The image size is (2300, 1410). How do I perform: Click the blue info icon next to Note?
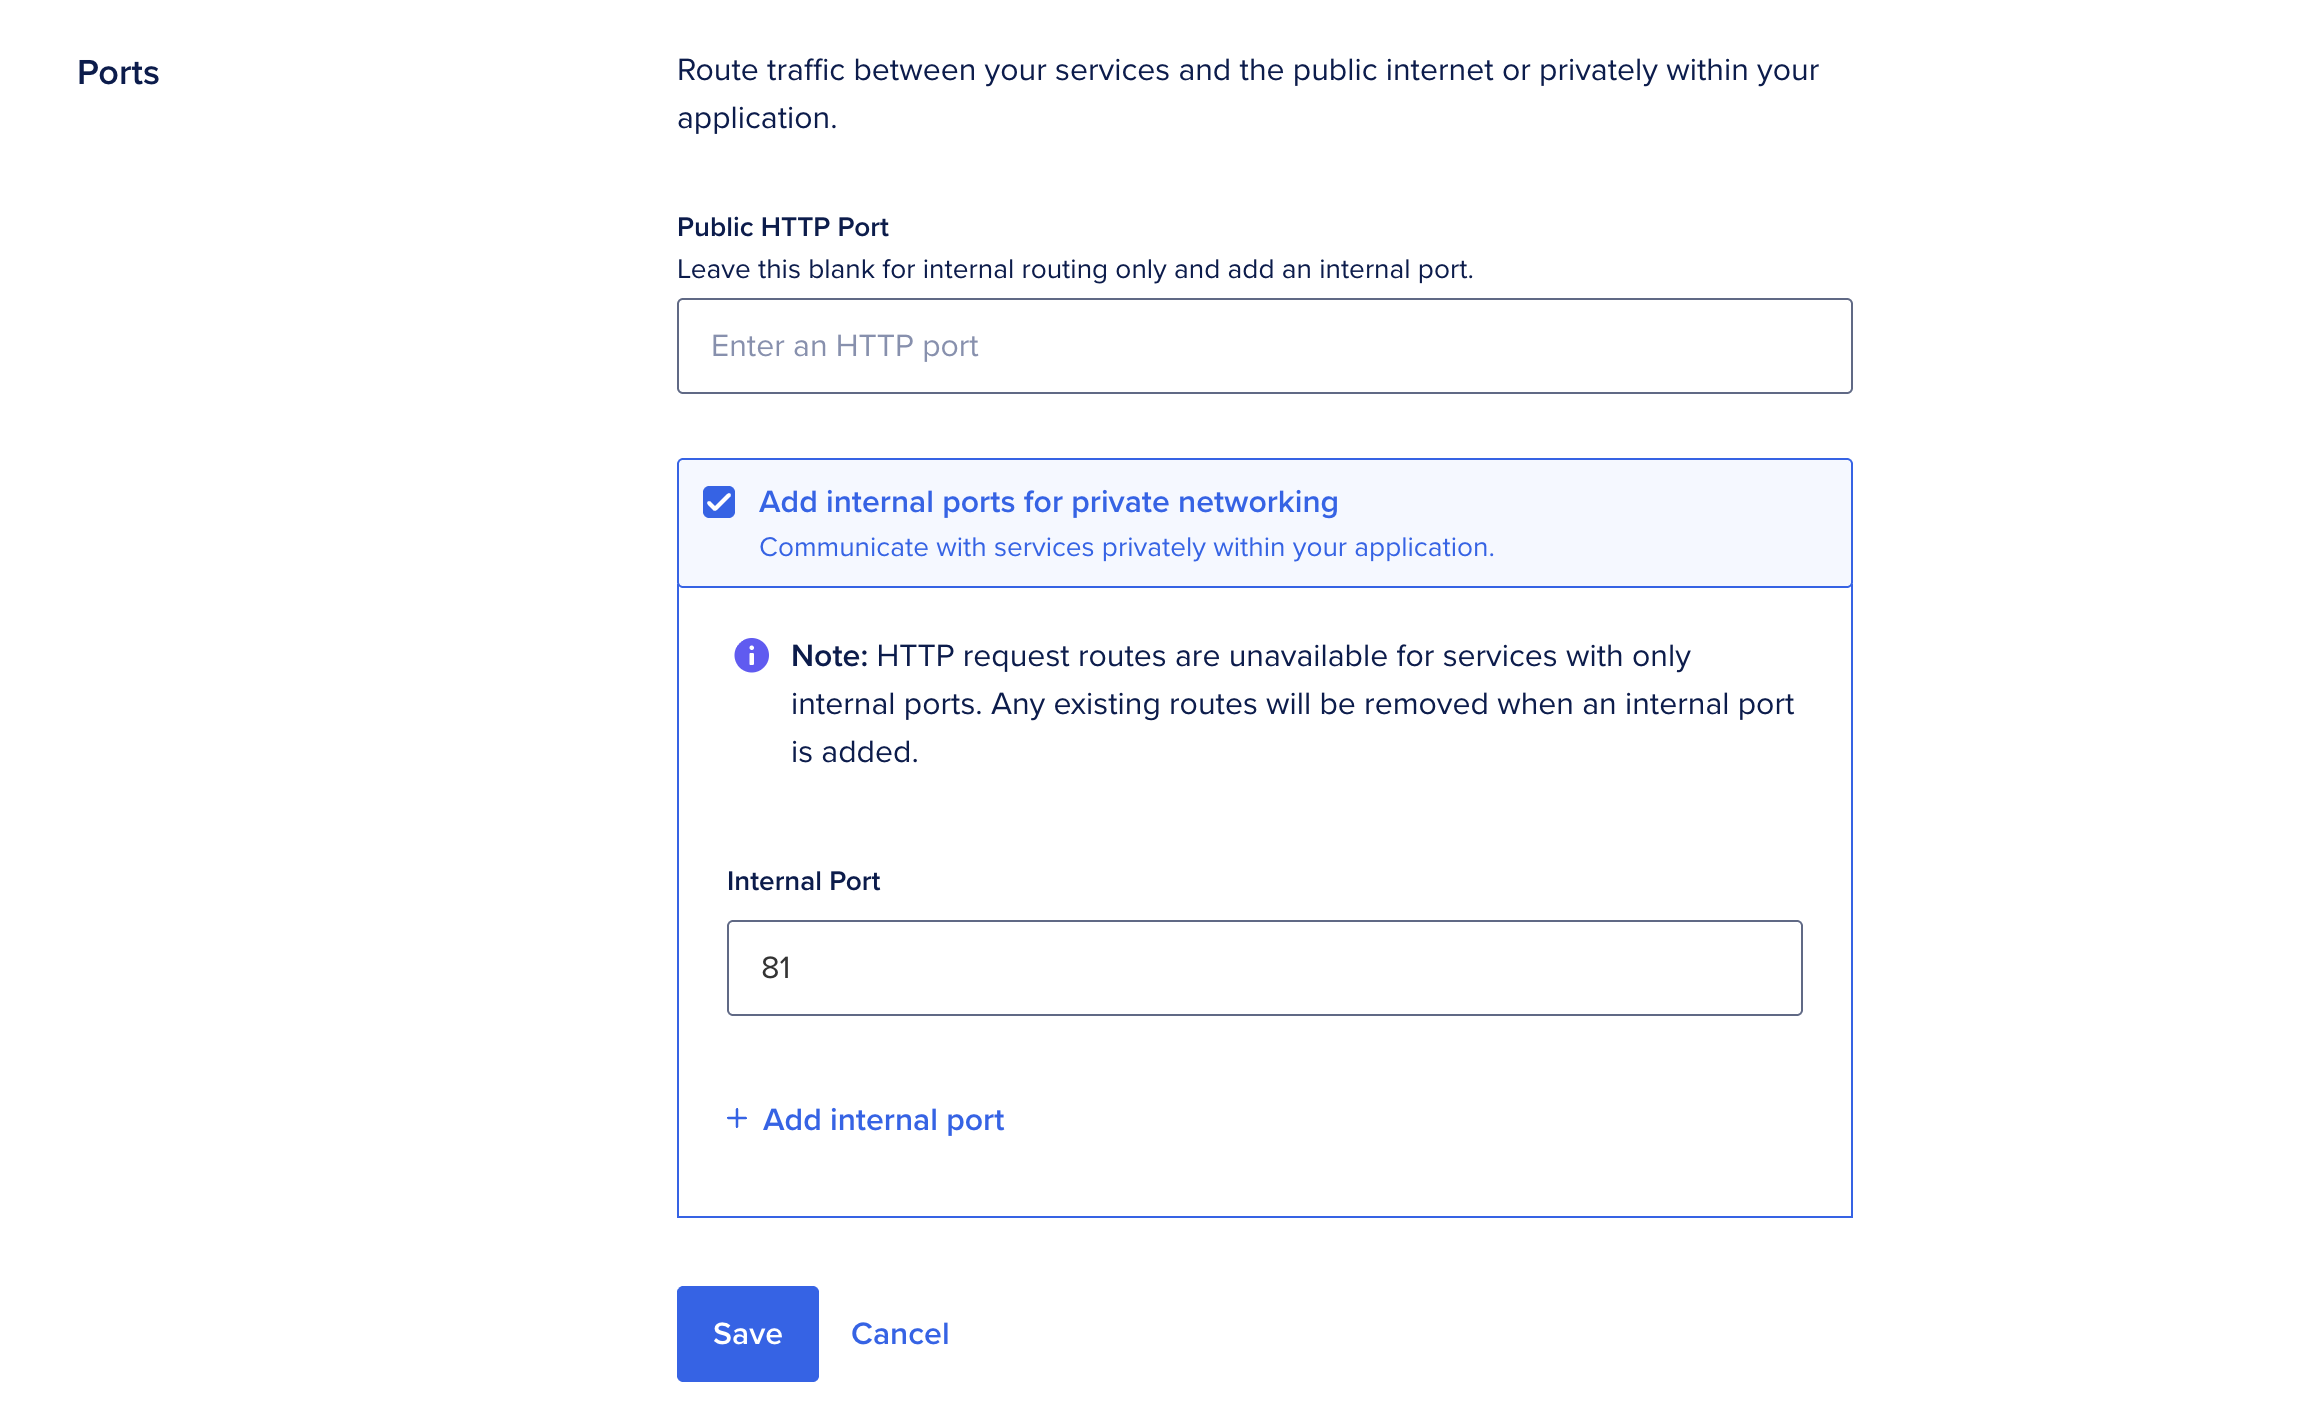[x=751, y=657]
